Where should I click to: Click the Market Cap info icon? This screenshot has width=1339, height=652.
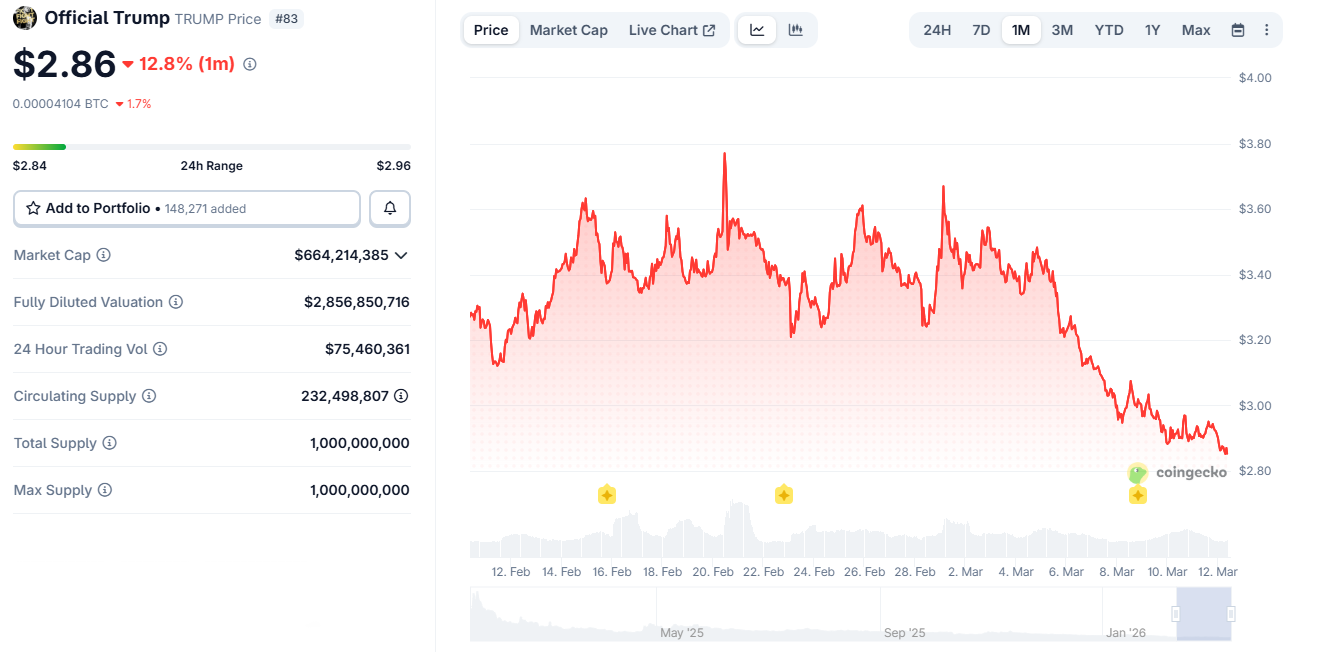(103, 255)
